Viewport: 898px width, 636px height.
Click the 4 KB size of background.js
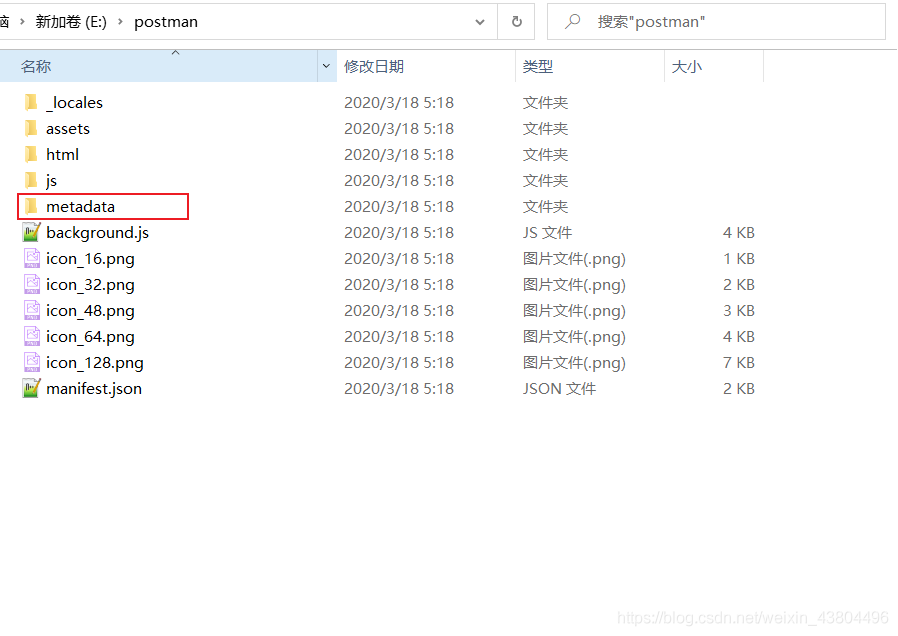739,232
